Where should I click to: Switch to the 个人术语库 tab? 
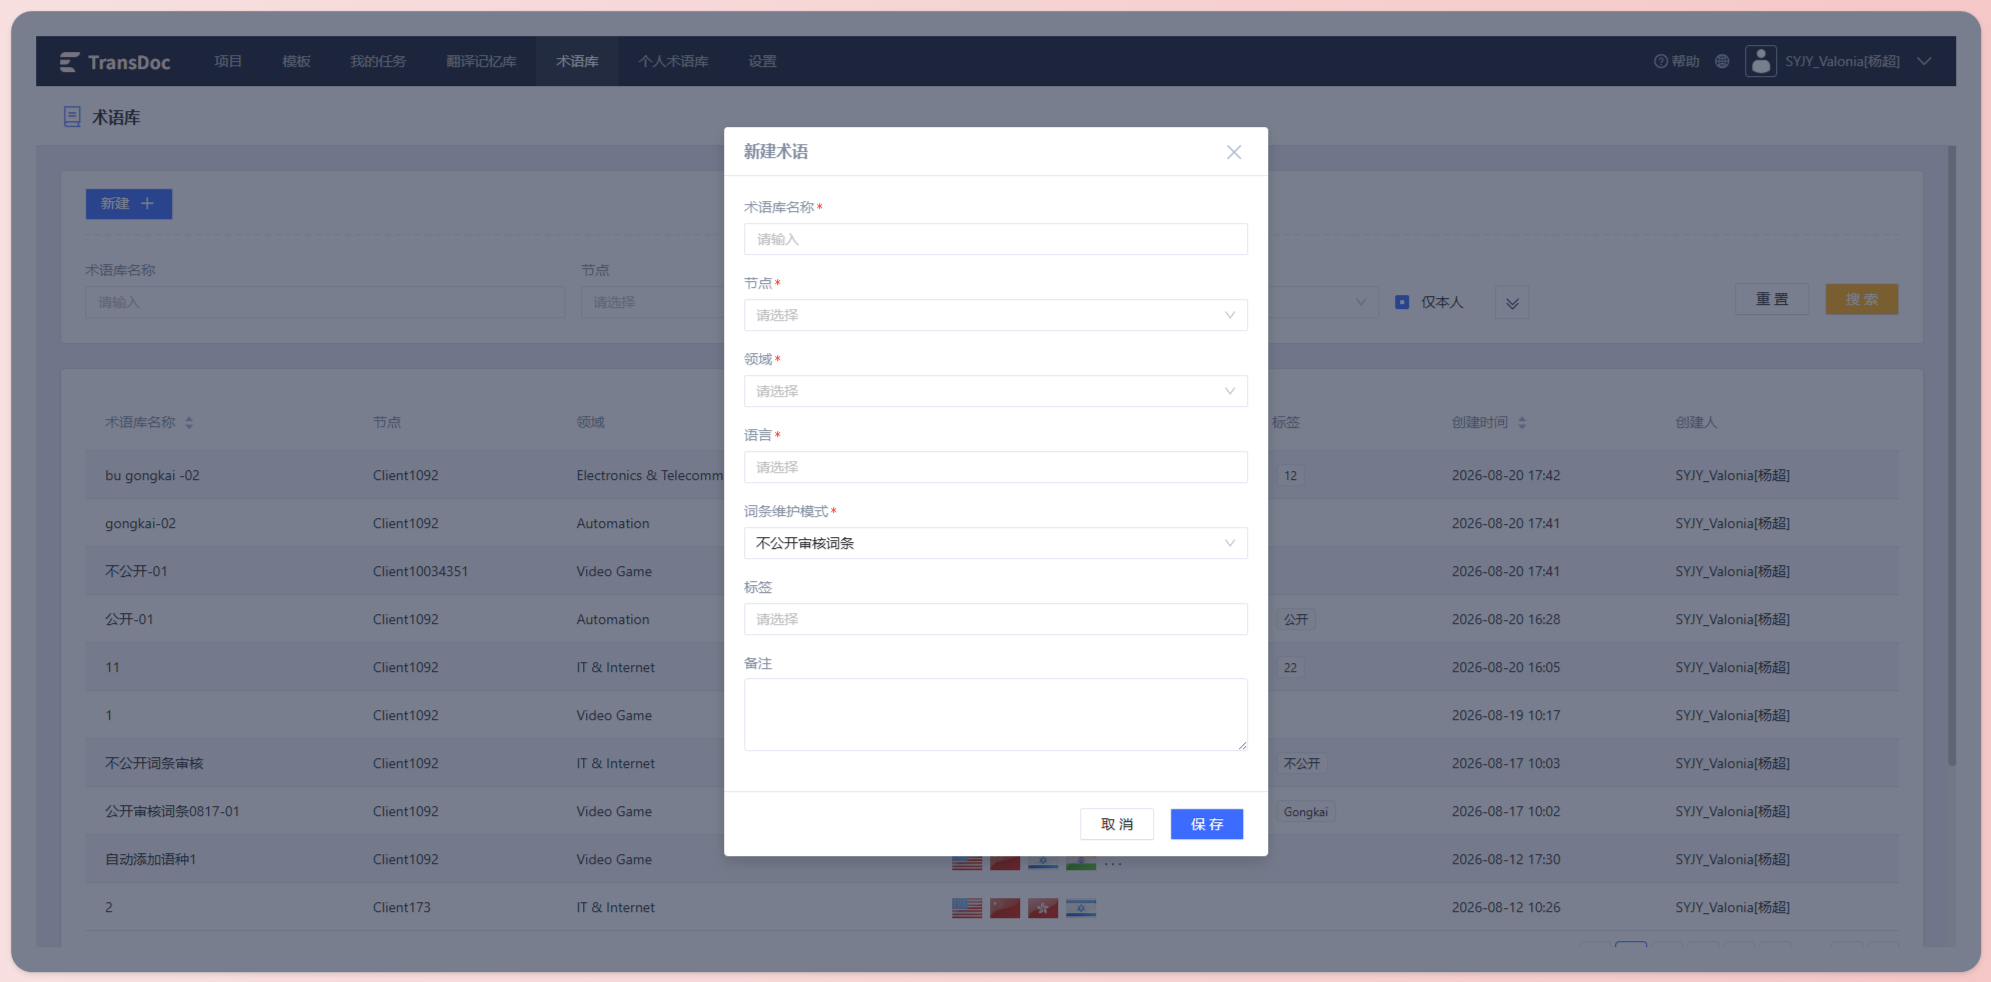click(x=673, y=61)
